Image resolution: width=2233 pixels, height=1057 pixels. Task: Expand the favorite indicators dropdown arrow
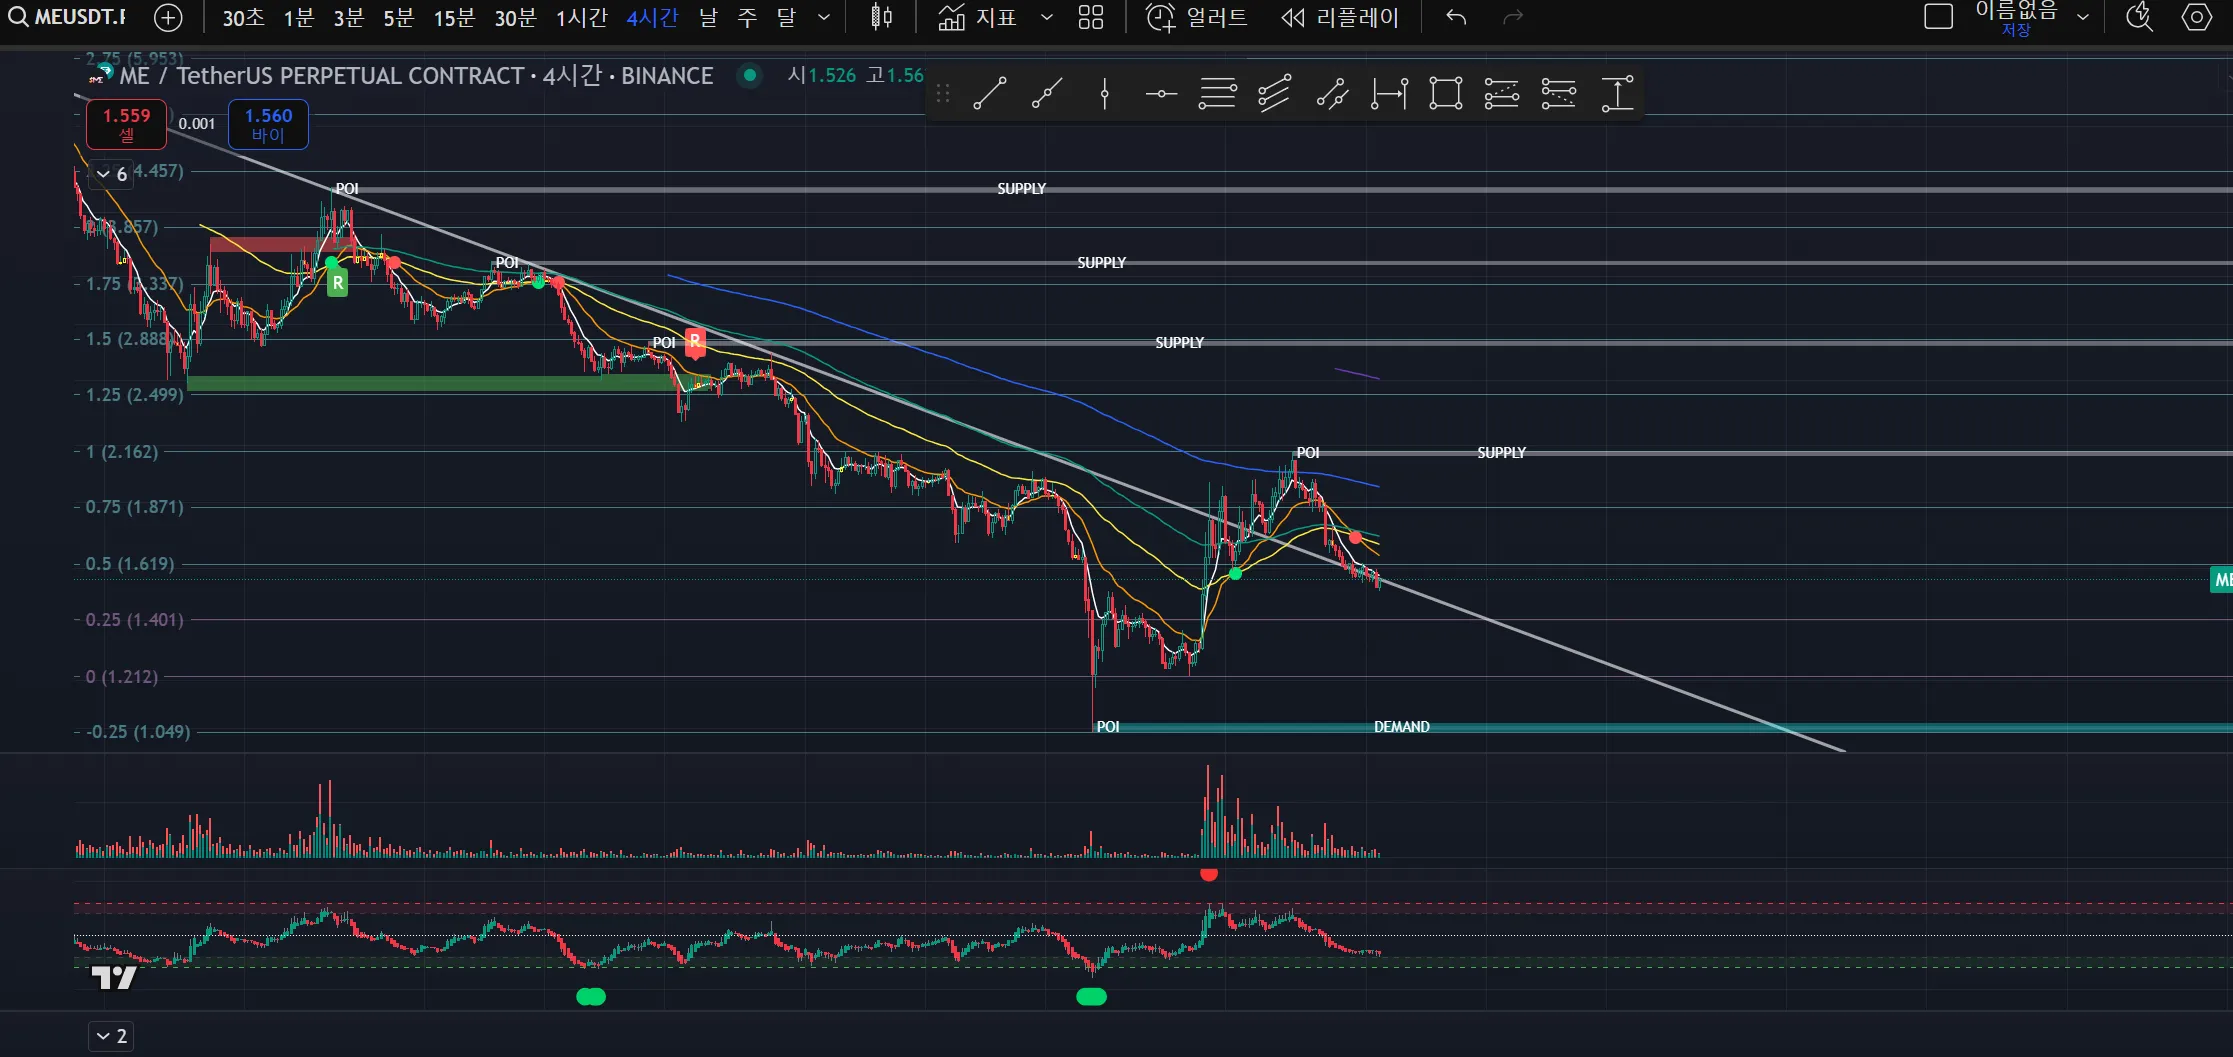1047,18
